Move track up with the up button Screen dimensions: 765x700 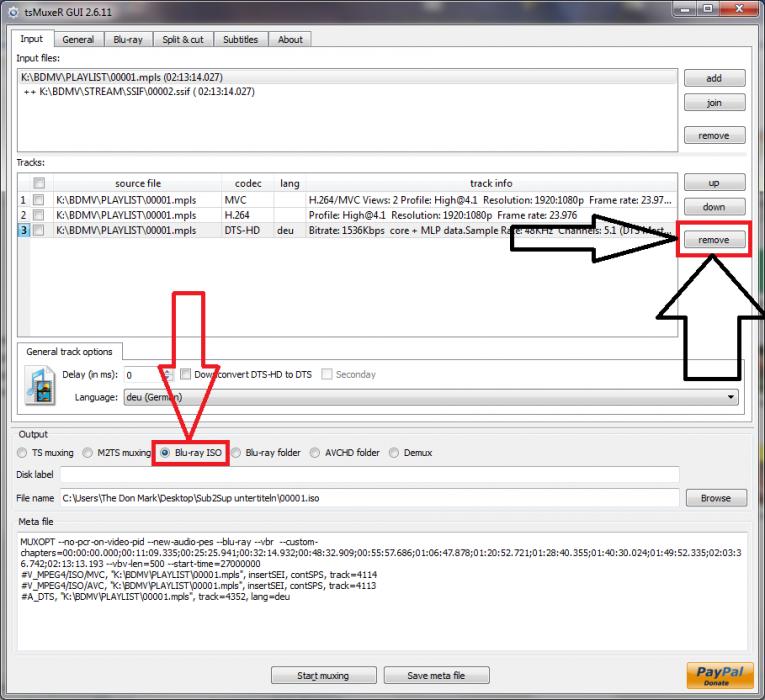[714, 183]
